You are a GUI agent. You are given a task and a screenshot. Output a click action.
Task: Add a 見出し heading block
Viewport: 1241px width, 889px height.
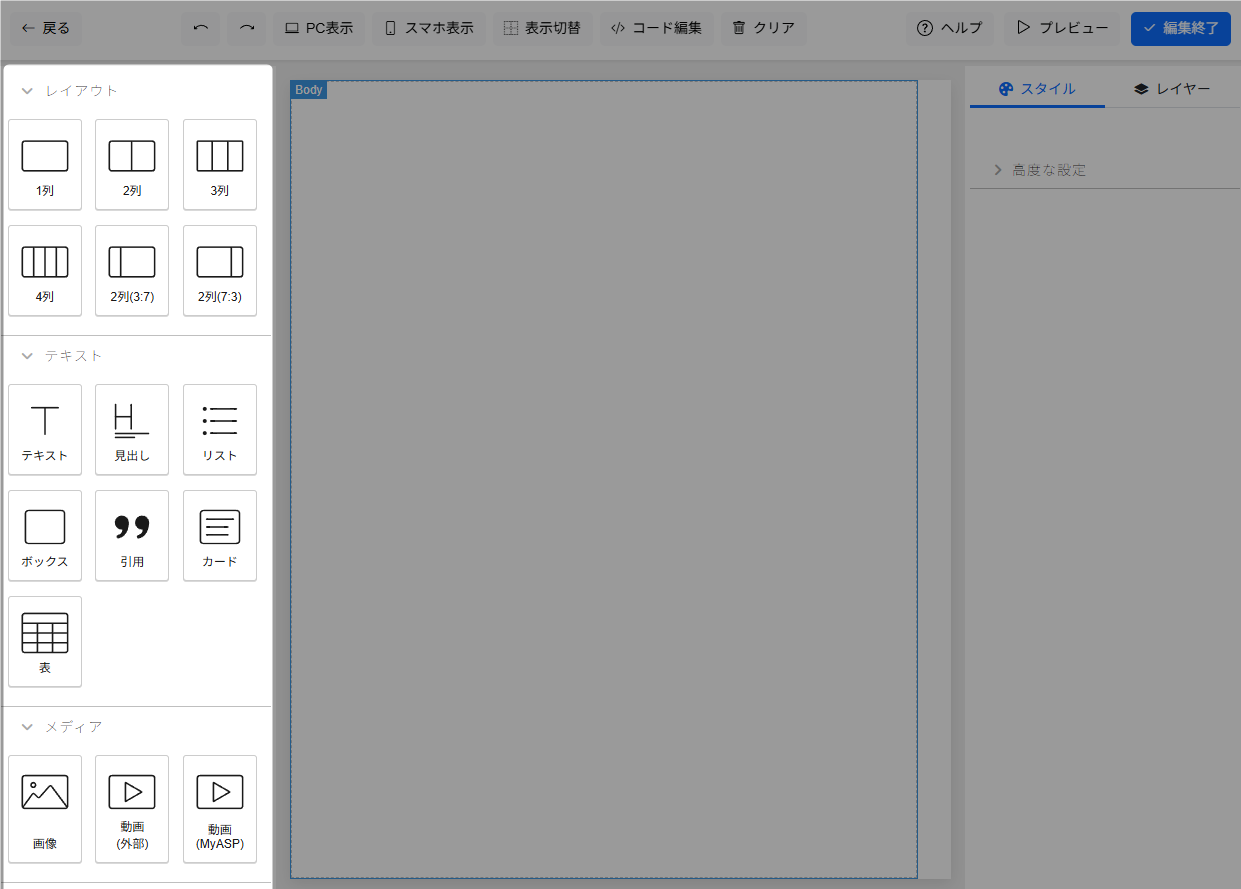pos(132,430)
